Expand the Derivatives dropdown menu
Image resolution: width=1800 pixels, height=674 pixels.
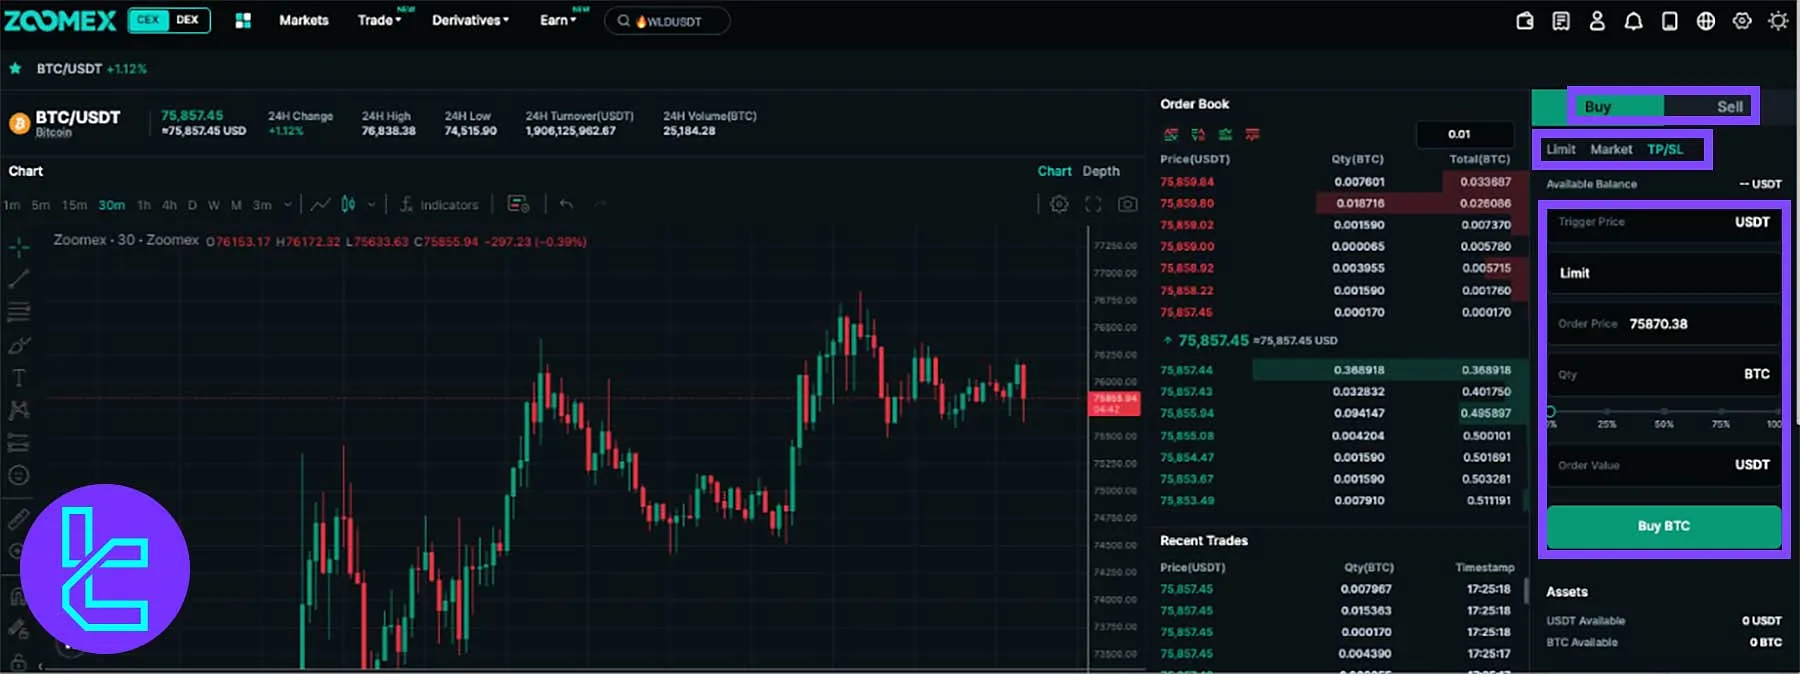(x=470, y=20)
